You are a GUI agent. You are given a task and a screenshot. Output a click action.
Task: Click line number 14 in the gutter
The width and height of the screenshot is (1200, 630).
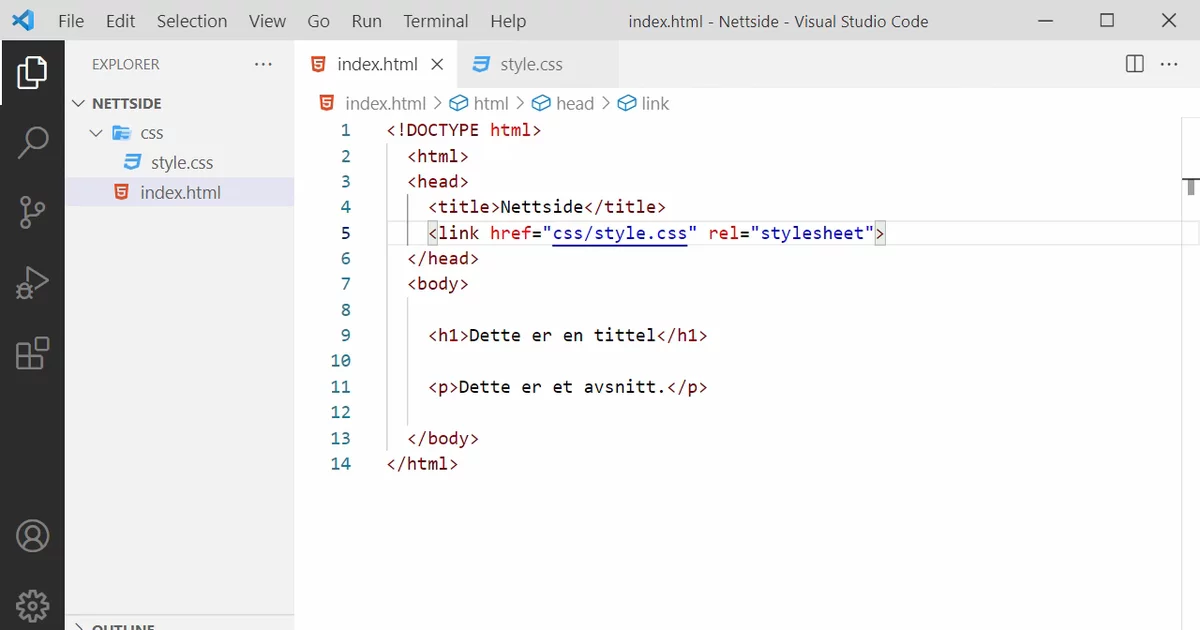coord(341,464)
